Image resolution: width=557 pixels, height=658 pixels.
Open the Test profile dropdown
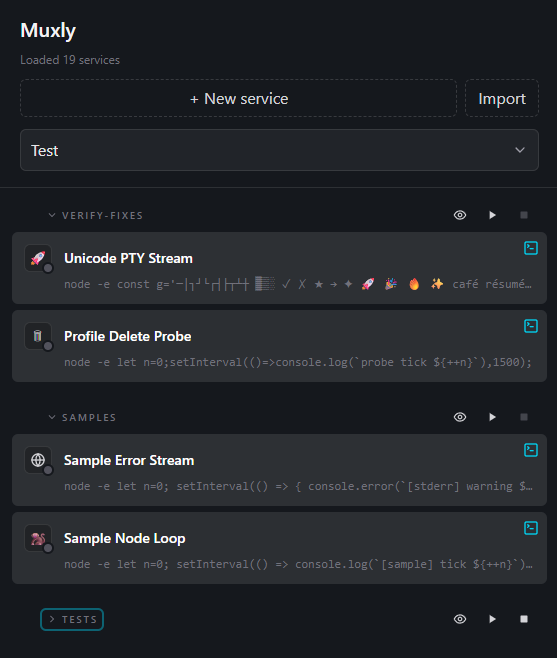click(x=279, y=150)
